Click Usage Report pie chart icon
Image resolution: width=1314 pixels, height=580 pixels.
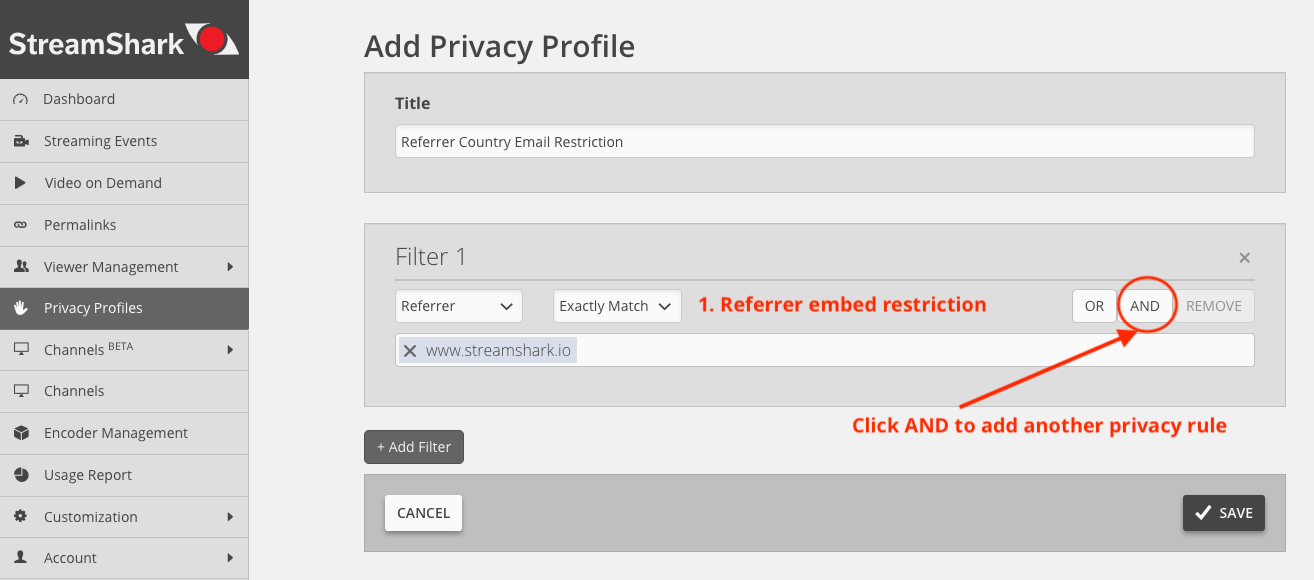20,475
